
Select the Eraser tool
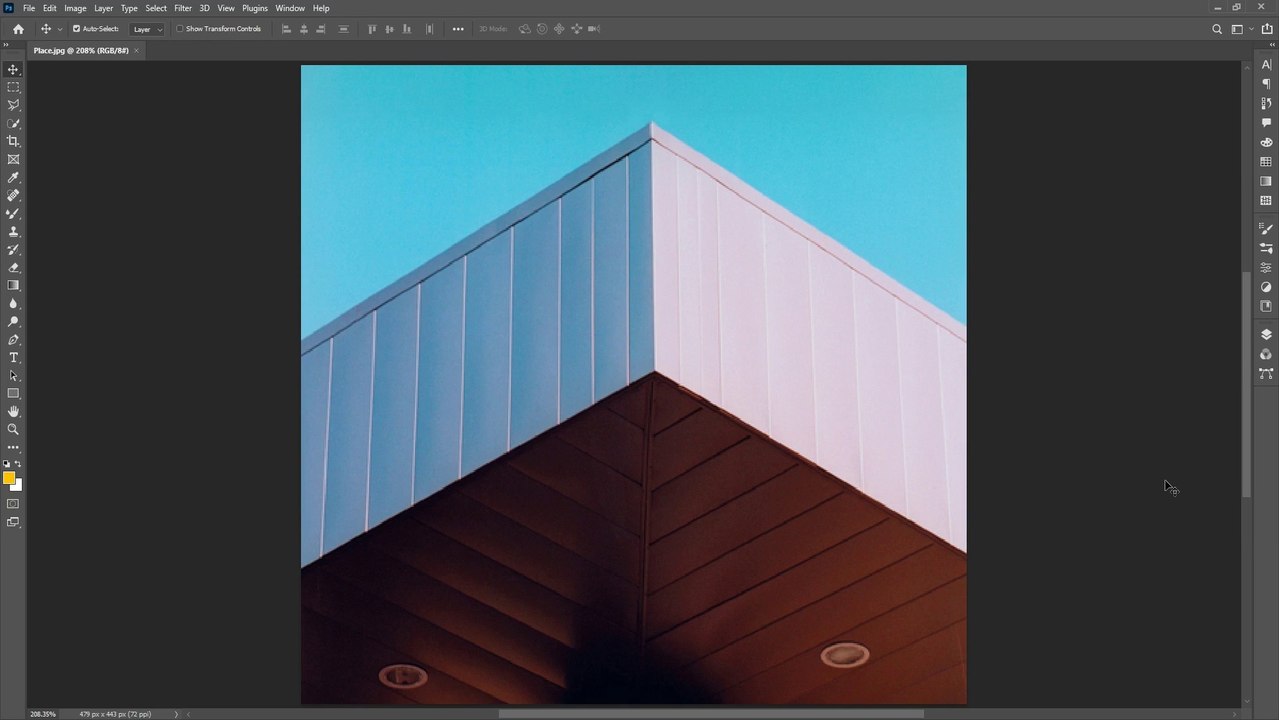(13, 267)
